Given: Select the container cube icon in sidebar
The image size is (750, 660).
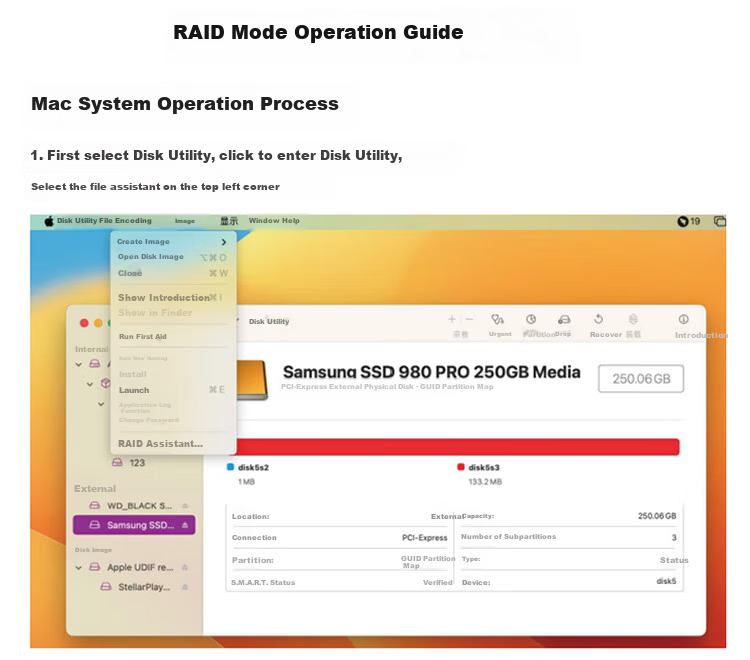Looking at the screenshot, I should coord(106,383).
